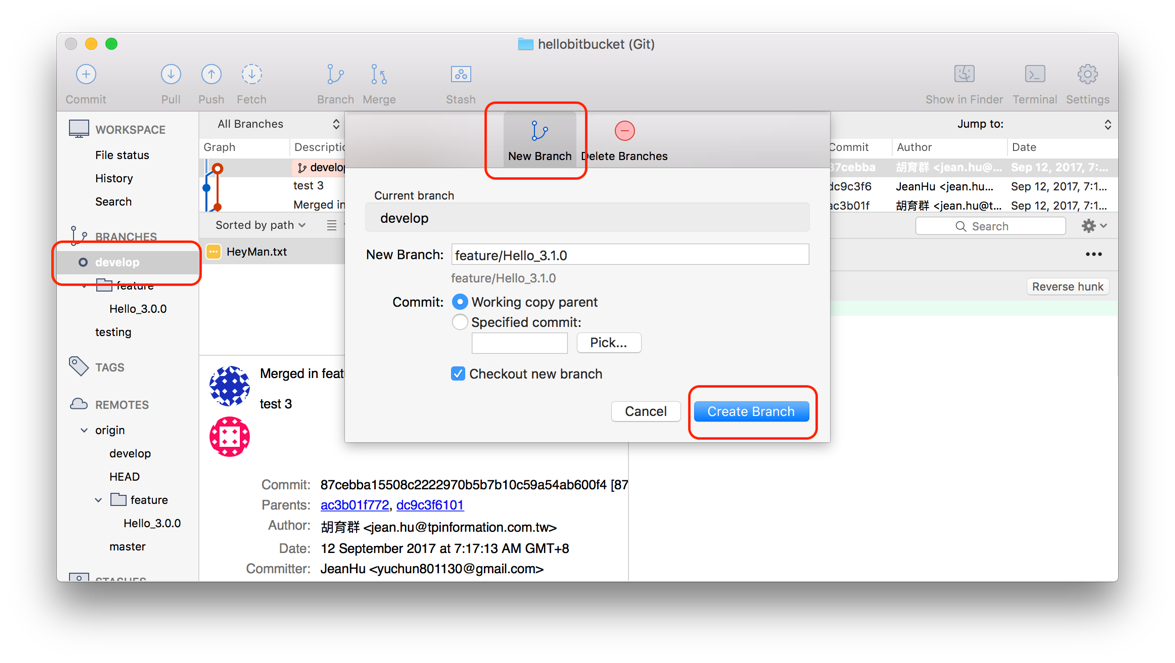
Task: Click the pink committer avatar
Action: point(229,437)
